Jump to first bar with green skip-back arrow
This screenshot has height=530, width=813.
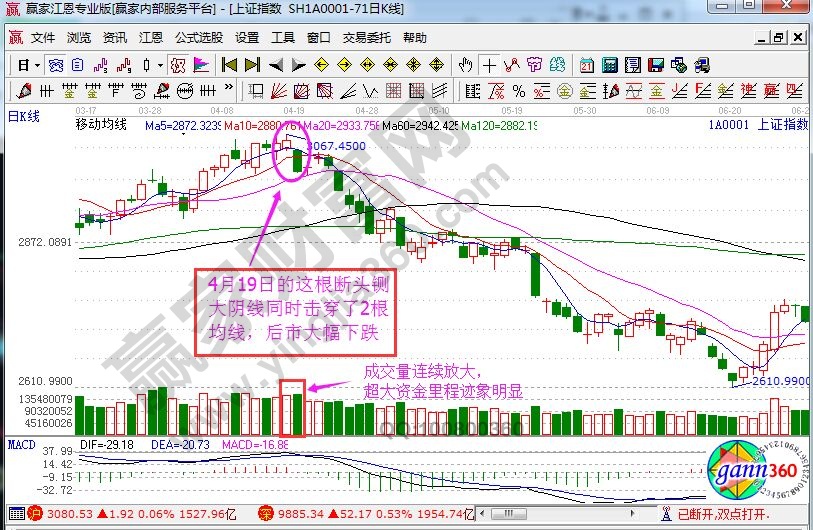[229, 65]
